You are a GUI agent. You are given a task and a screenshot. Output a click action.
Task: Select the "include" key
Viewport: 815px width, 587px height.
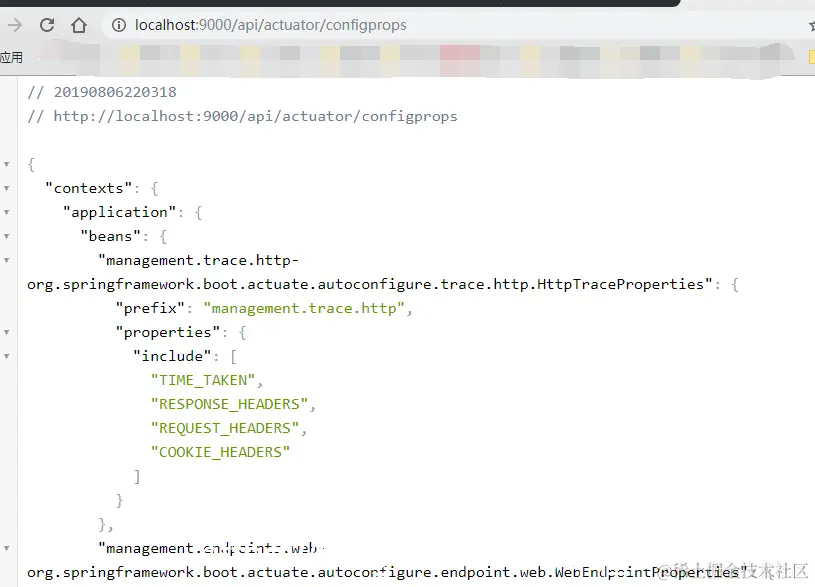172,356
